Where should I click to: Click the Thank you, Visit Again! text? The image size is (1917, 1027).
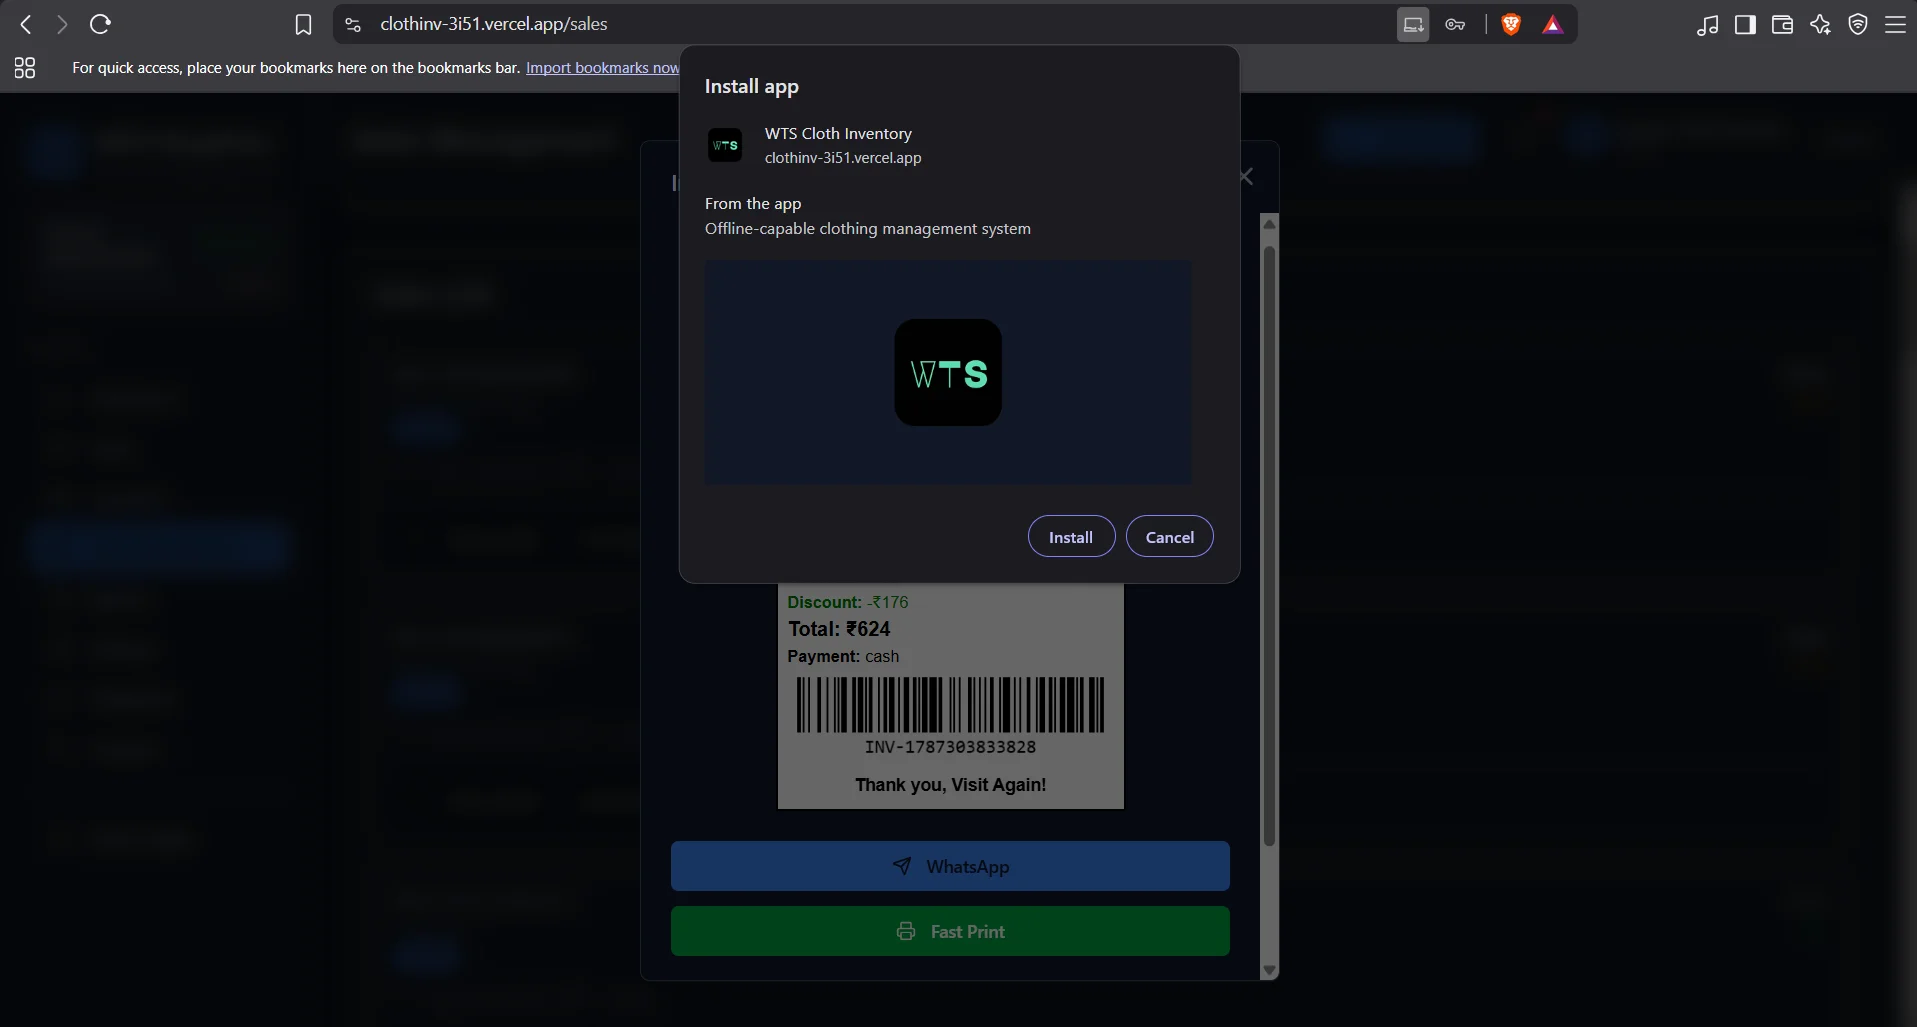950,785
